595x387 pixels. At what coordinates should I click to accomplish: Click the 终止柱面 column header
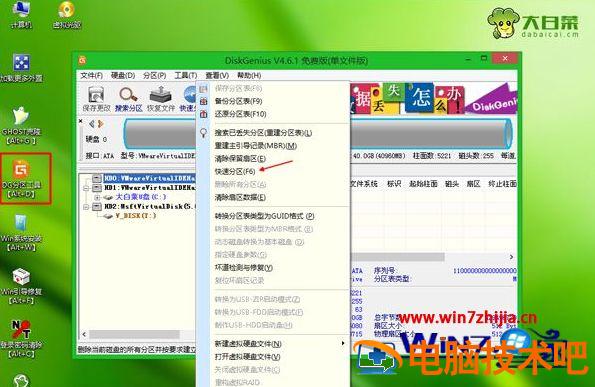tap(502, 184)
